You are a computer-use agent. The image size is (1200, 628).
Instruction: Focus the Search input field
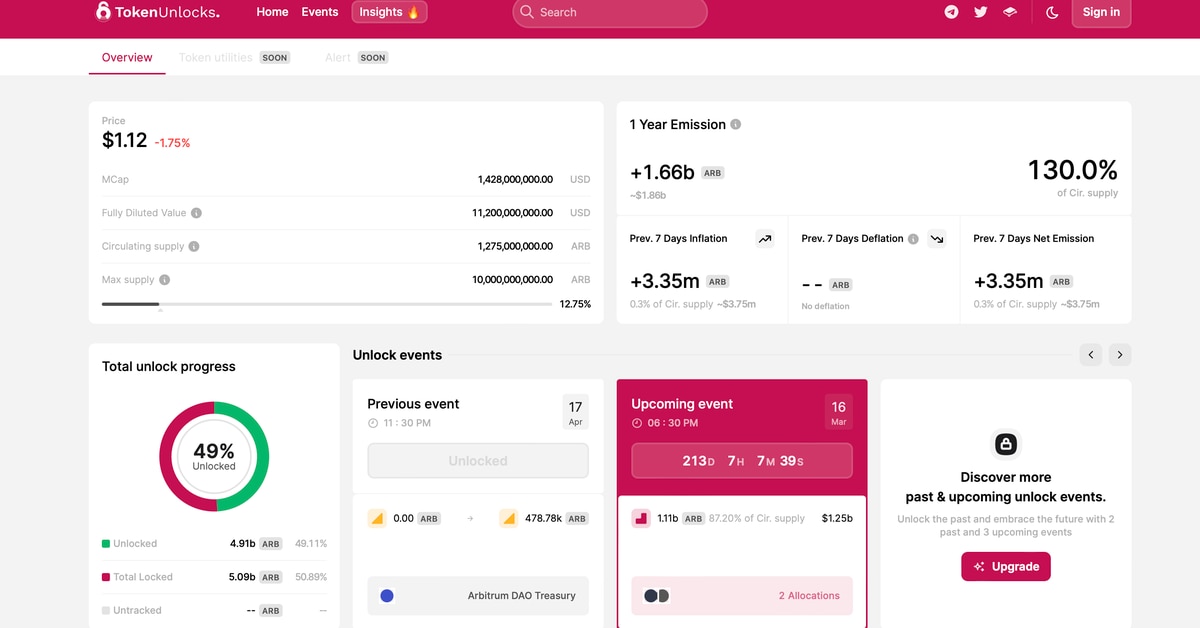pyautogui.click(x=610, y=12)
